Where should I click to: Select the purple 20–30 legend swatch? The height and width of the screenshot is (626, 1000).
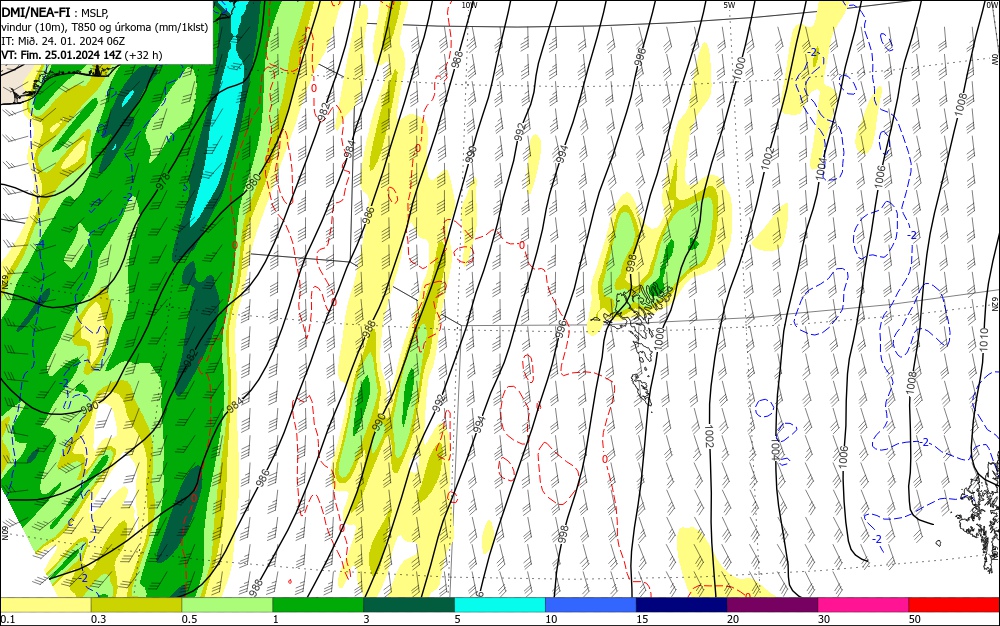coord(772,605)
